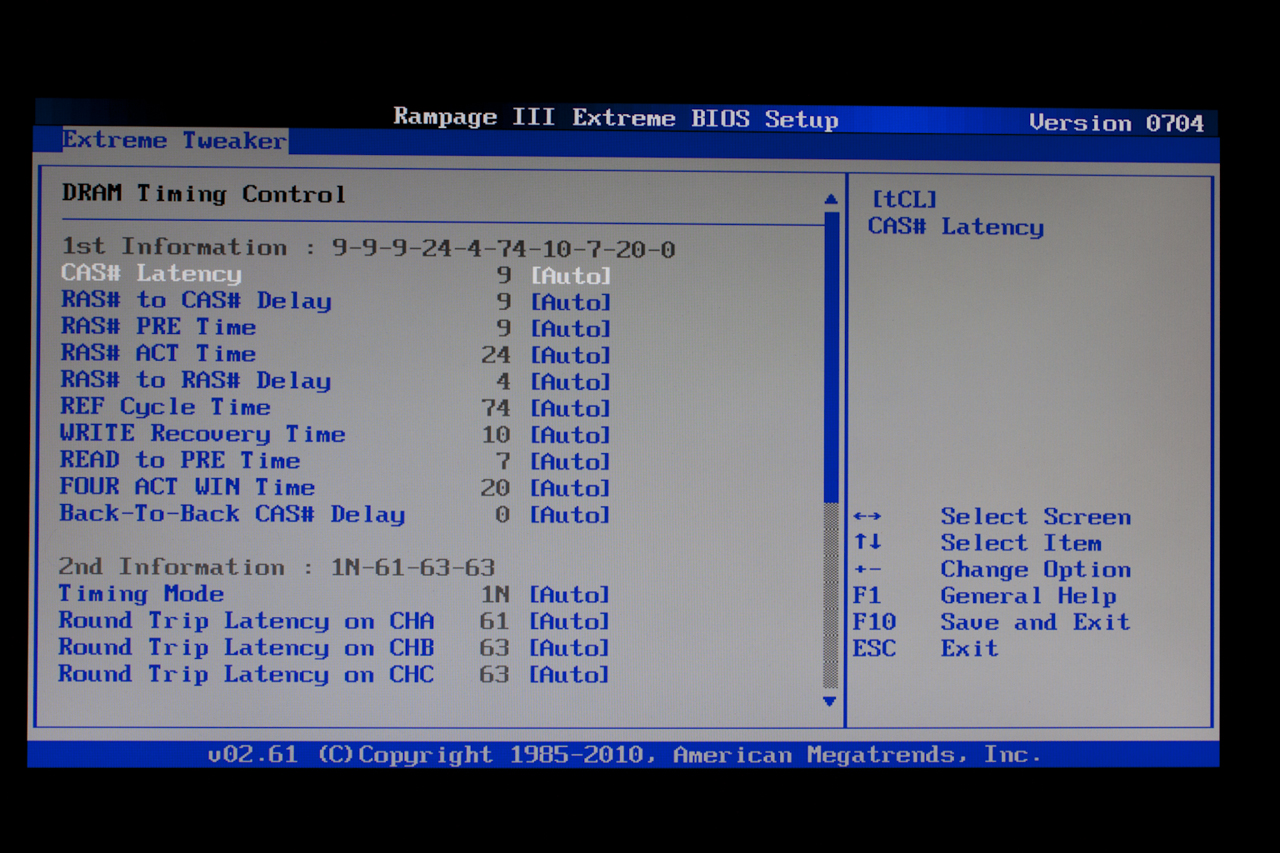Select the Back-To-Back CAS# Delay label

click(x=232, y=514)
